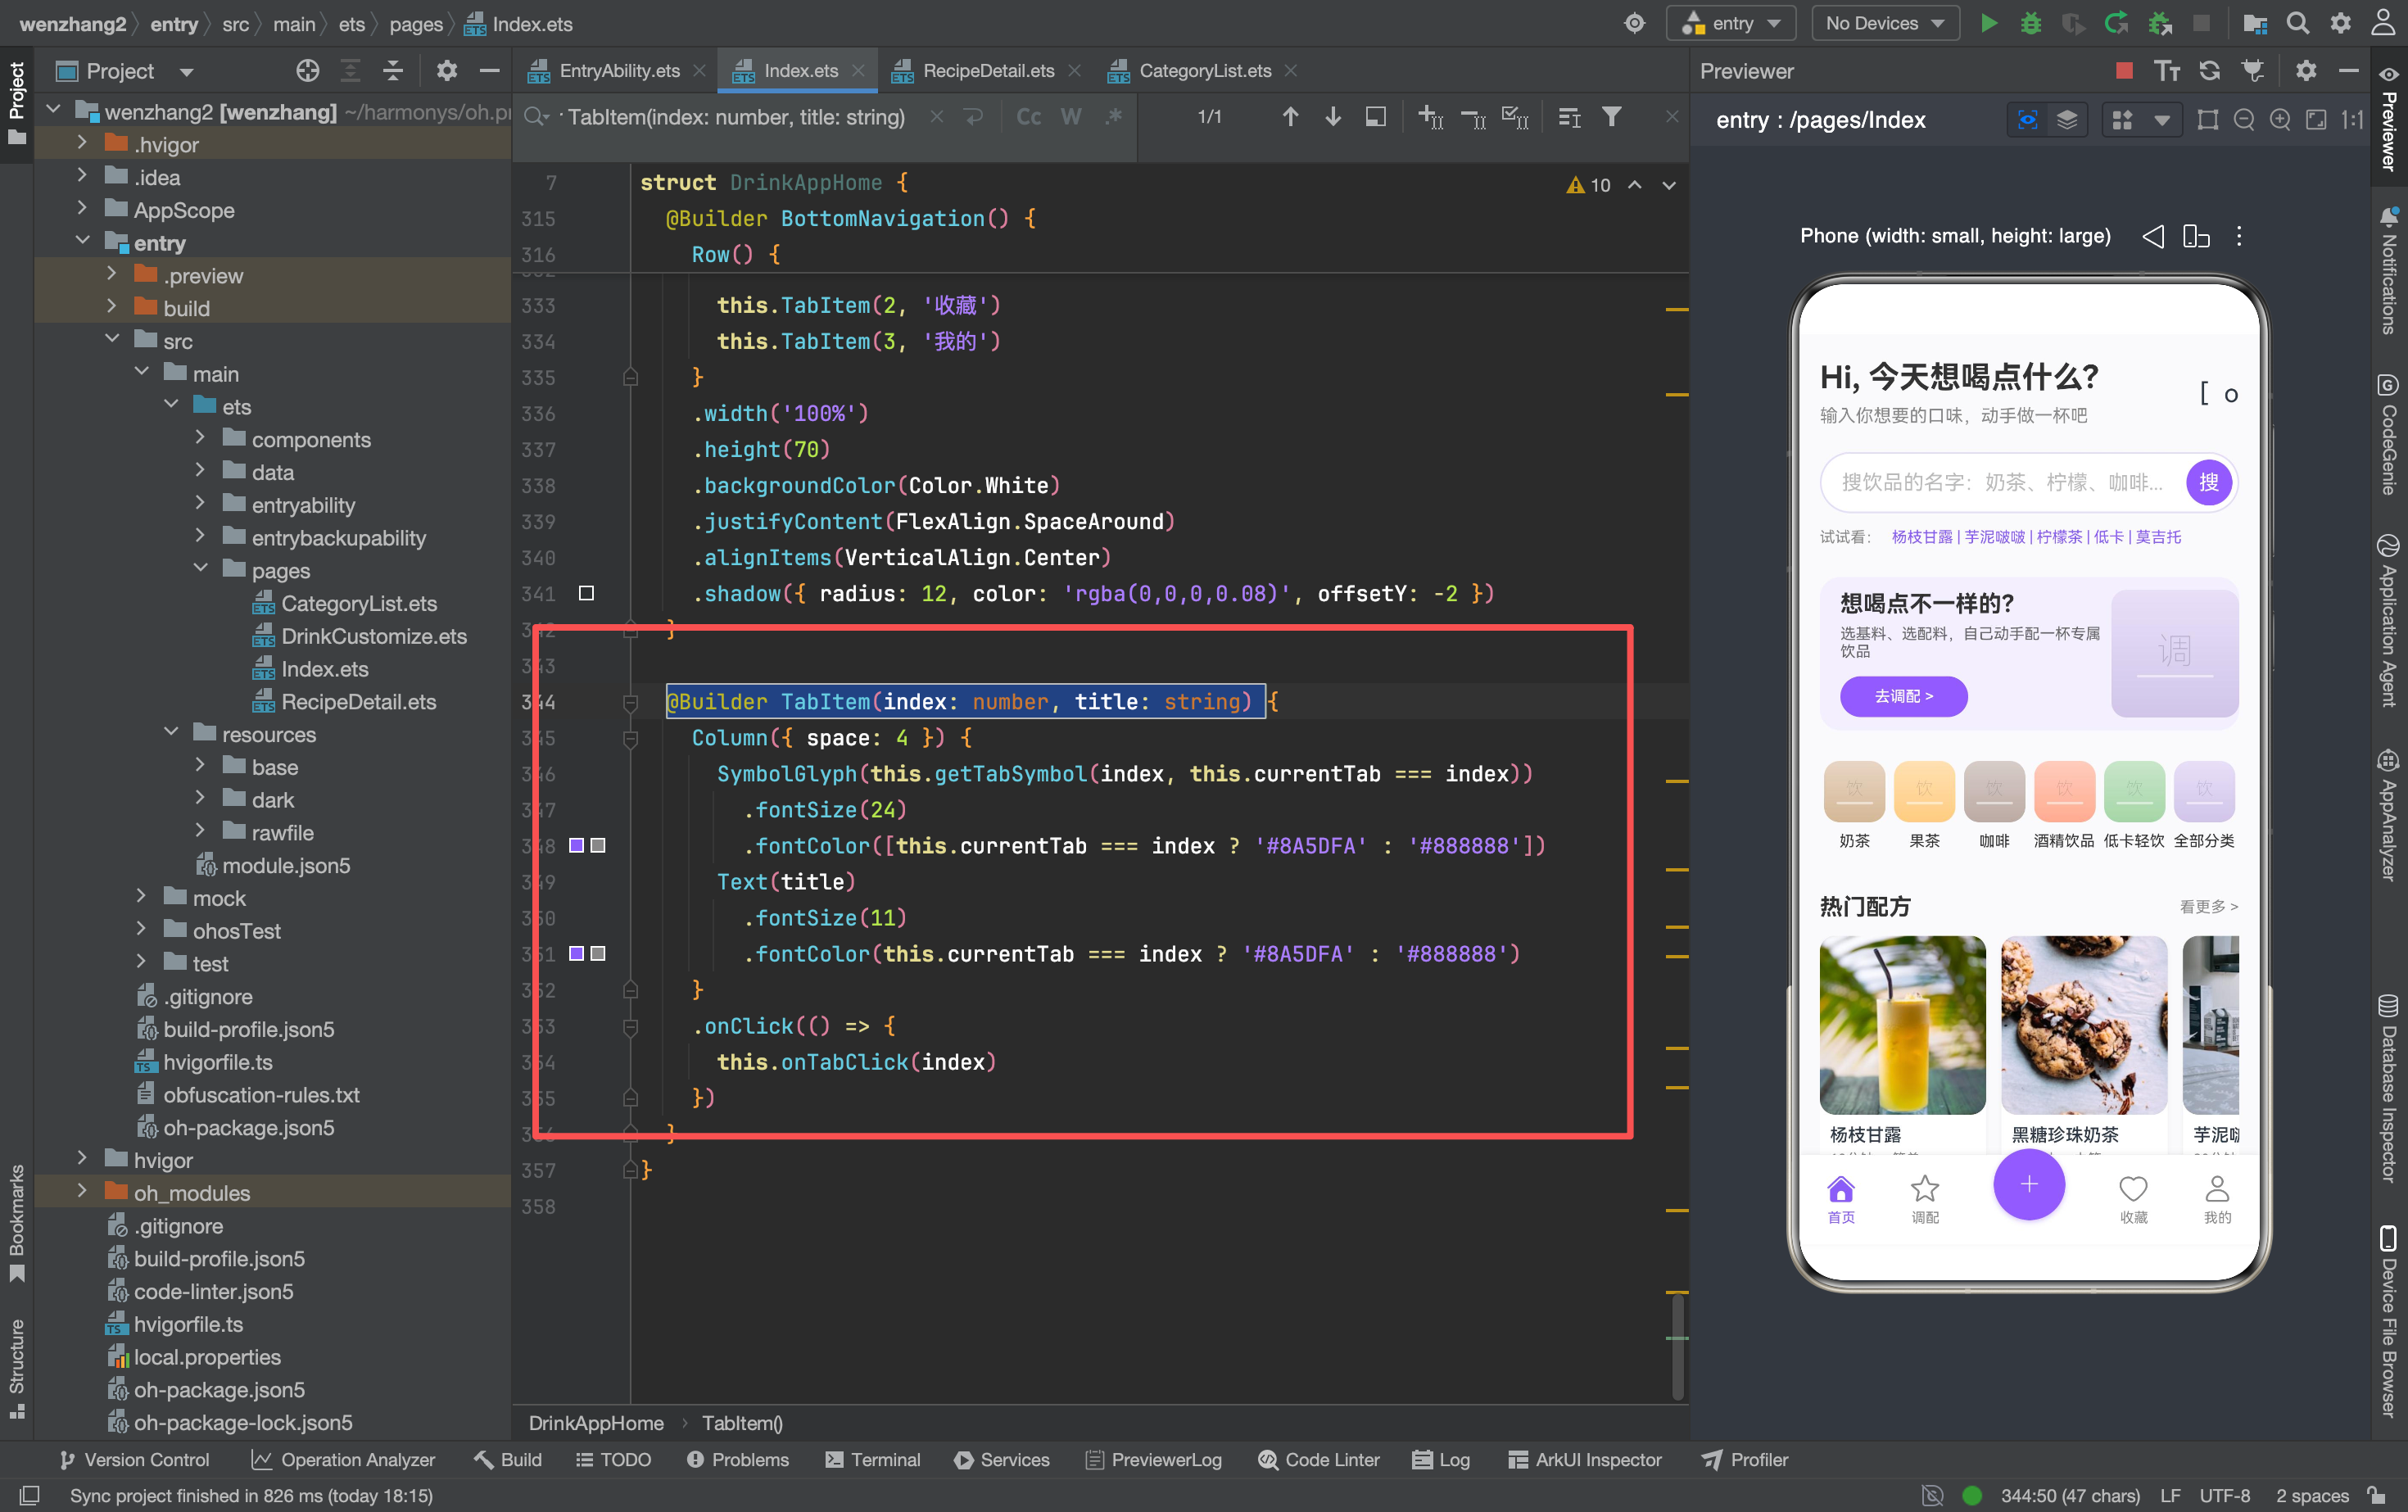Open Device File Browser side panel
This screenshot has width=2408, height=1512.
pos(2389,1322)
